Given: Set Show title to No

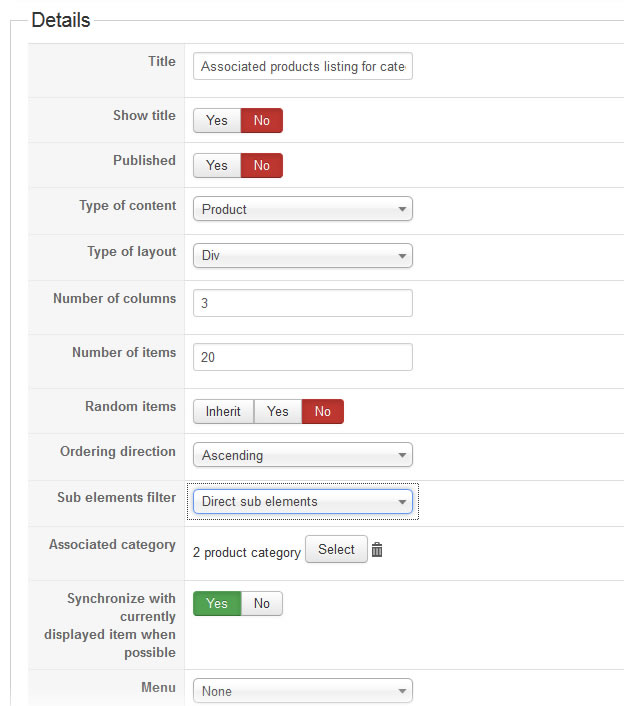Looking at the screenshot, I should click(262, 121).
